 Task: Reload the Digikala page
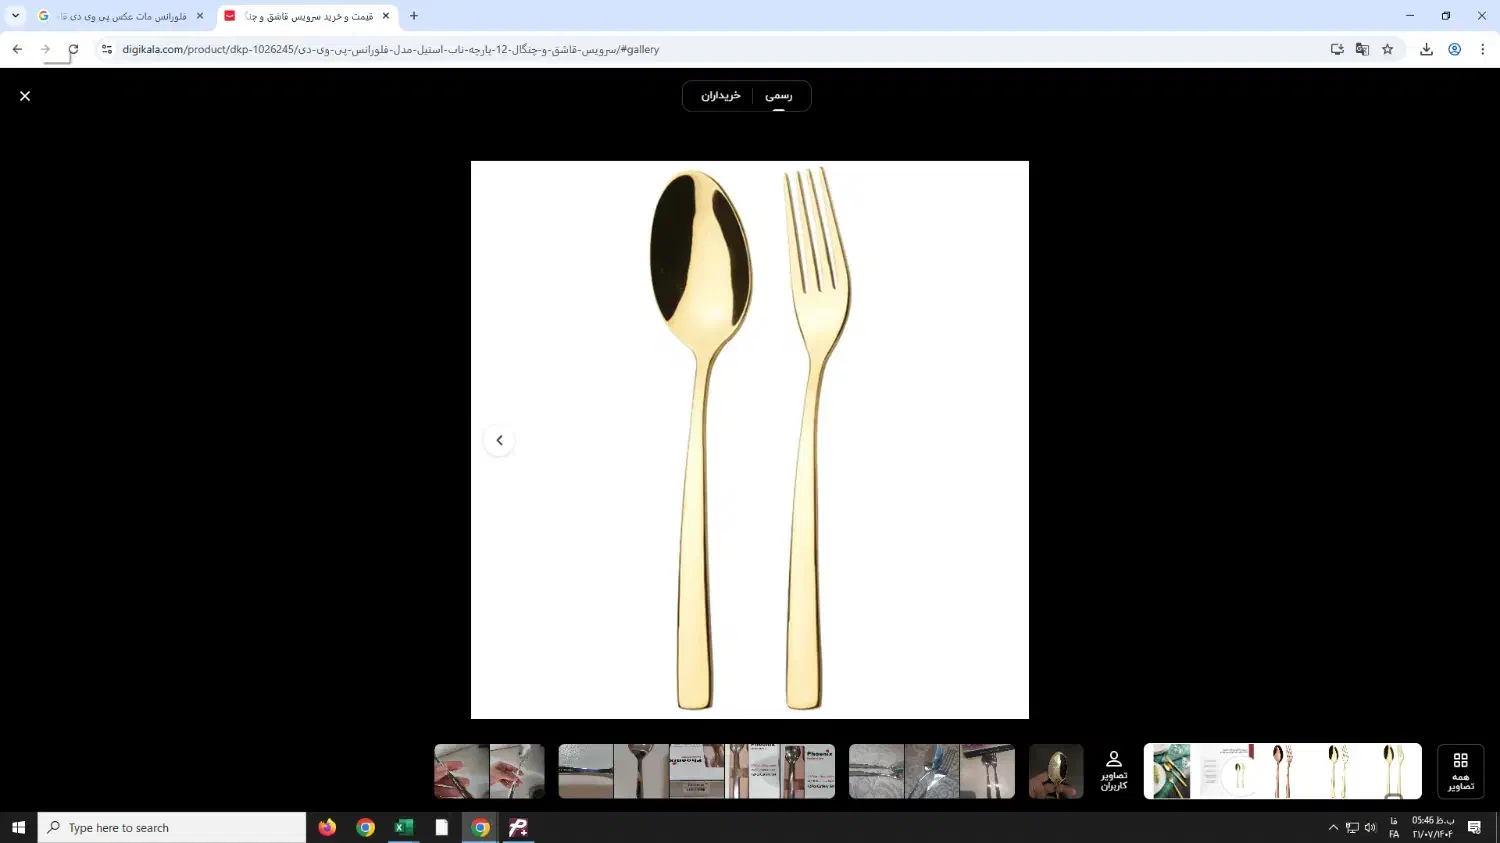click(73, 49)
